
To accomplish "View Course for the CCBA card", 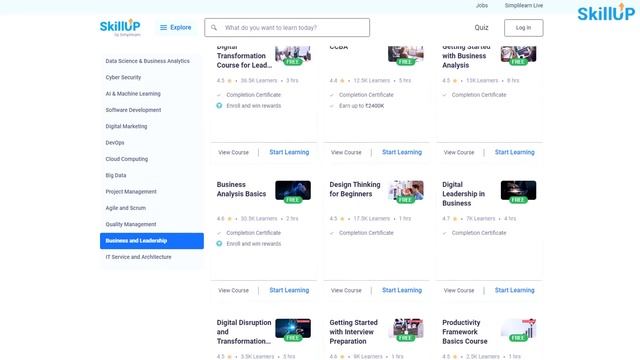I will (x=346, y=152).
